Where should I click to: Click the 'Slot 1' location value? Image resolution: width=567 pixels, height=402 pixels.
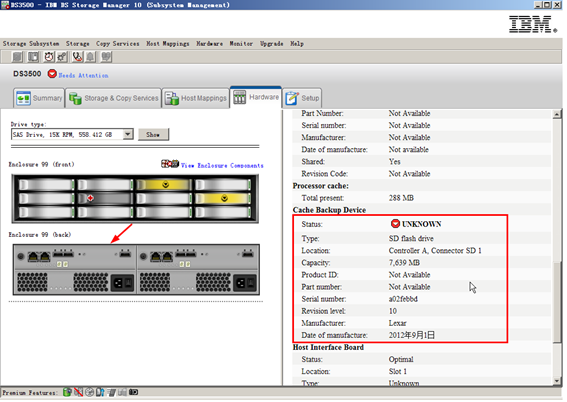tap(398, 371)
